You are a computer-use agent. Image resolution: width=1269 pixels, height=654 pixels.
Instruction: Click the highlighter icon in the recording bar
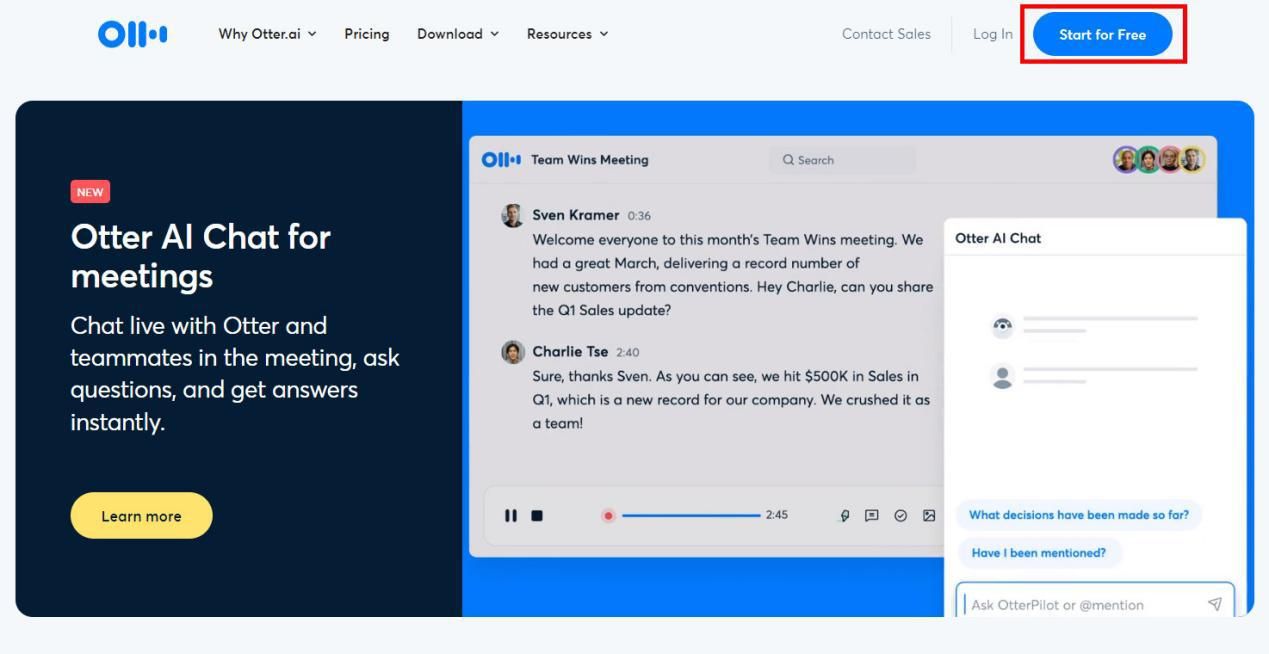[845, 515]
